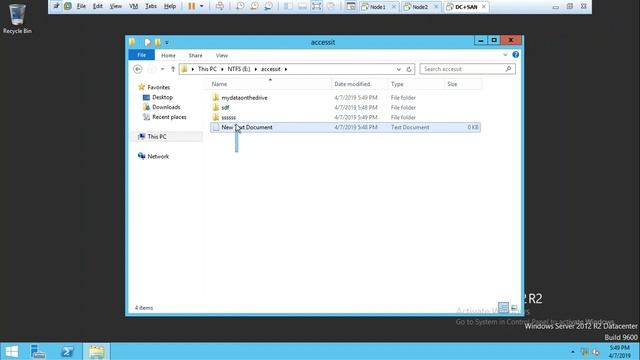Click the search magnifier icon
This screenshot has width=640, height=360.
click(509, 69)
